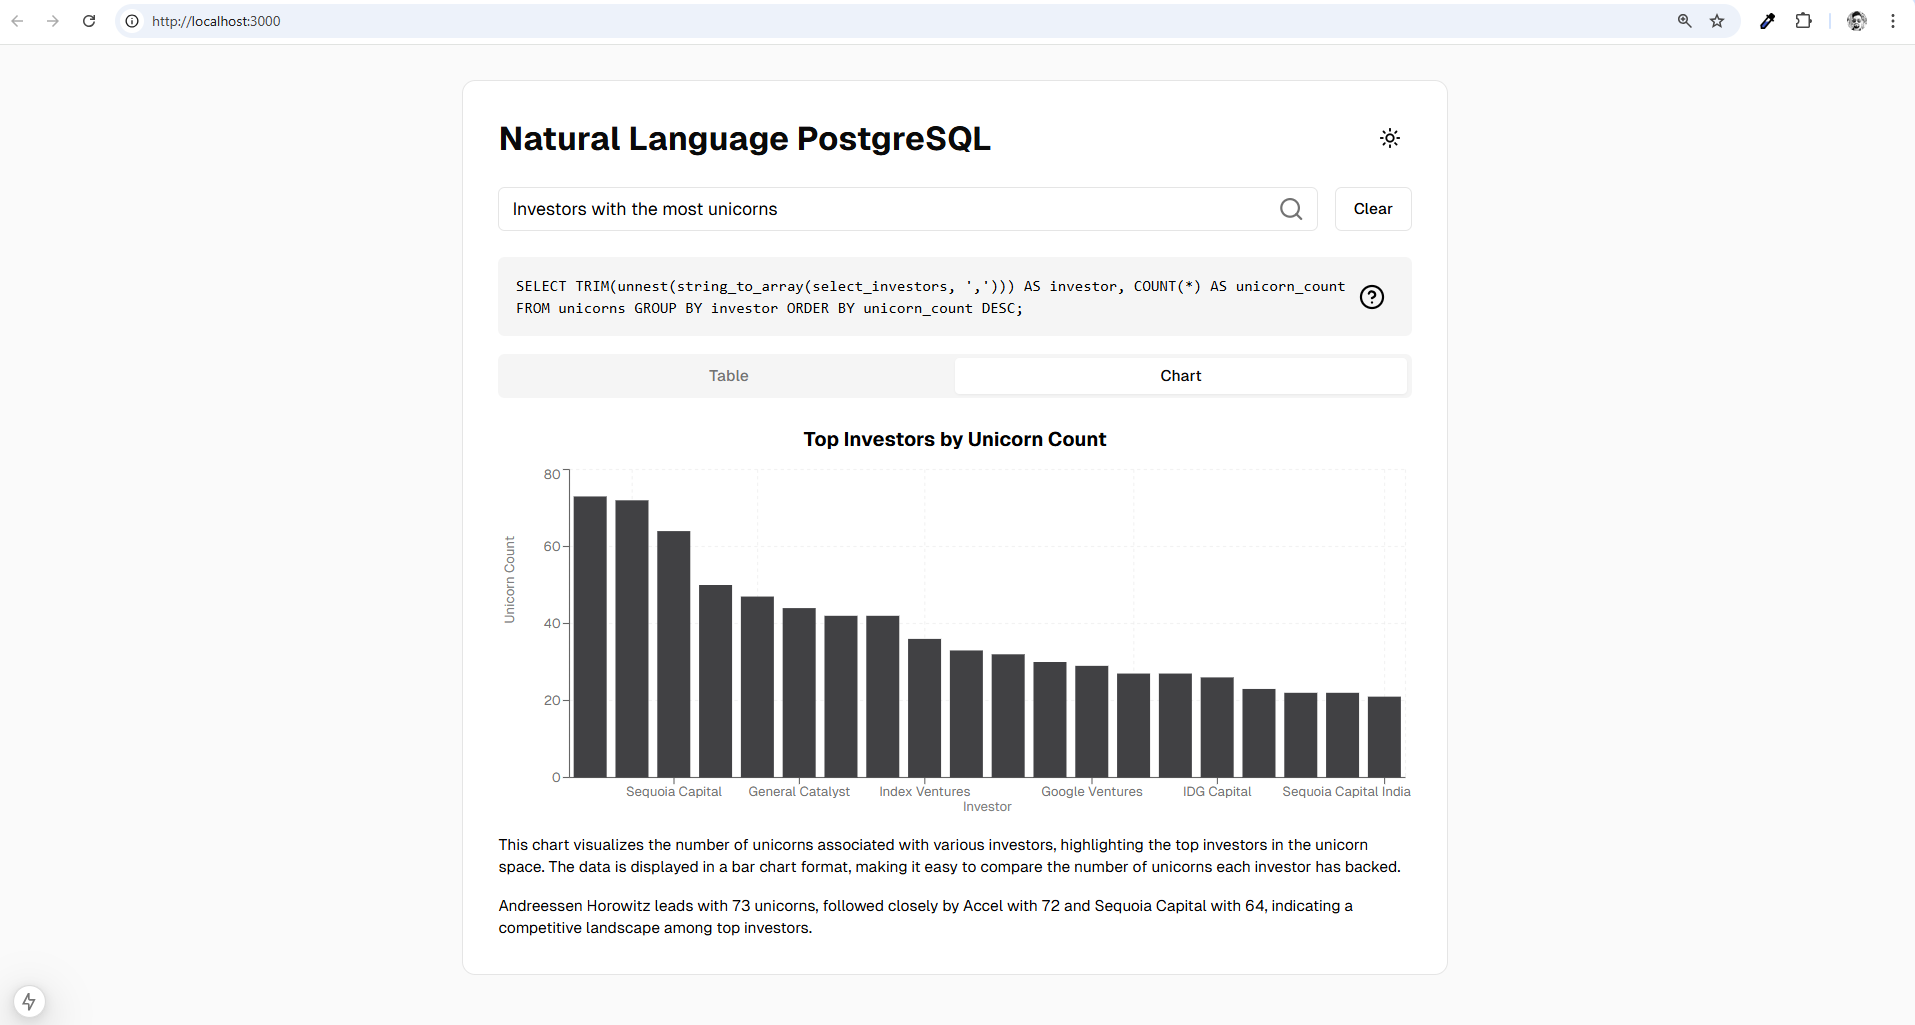Click the 'Index Ventures' axis label
The image size is (1915, 1025).
point(924,791)
